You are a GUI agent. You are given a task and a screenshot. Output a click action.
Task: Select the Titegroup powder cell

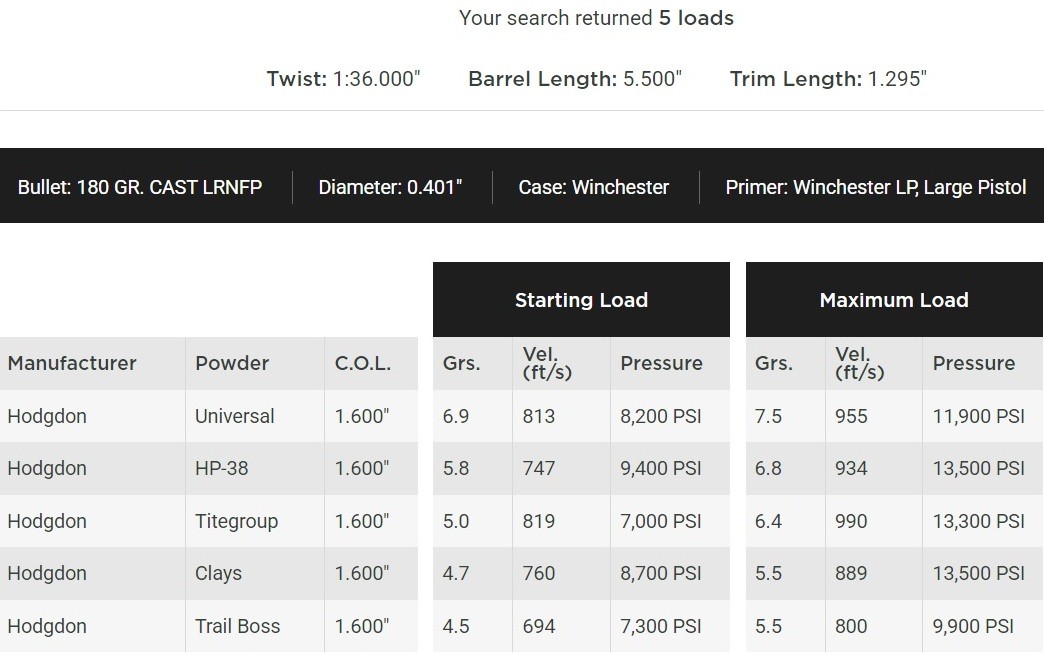236,521
